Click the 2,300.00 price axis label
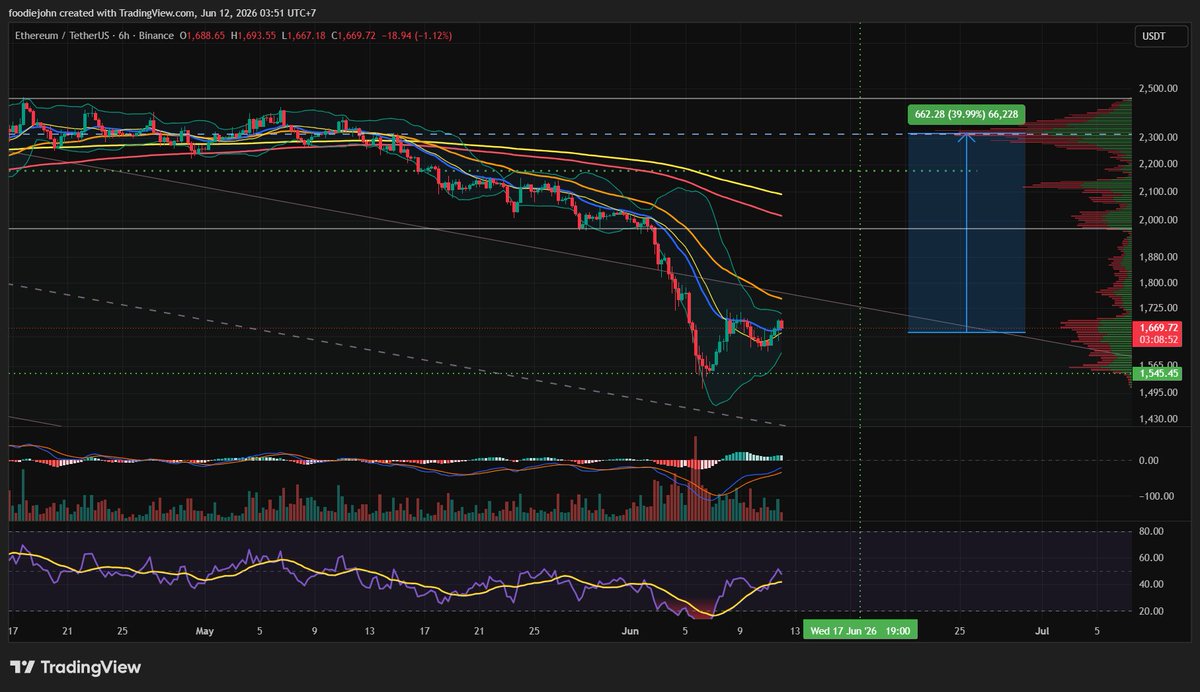Screen dimensions: 1200x692 point(1156,137)
